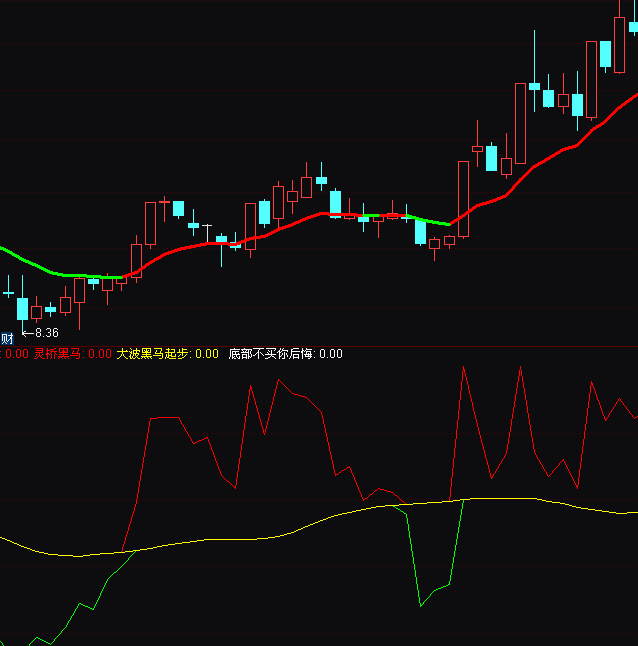The width and height of the screenshot is (638, 646).
Task: Click the deep green indicator dip below yellow line
Action: (422, 600)
